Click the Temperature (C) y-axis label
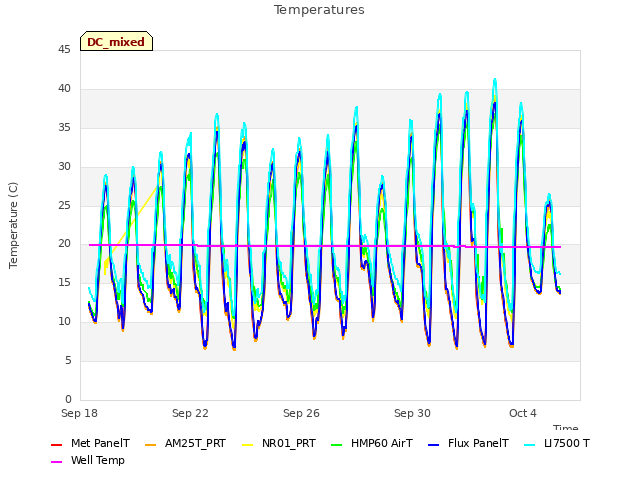 coord(13,225)
